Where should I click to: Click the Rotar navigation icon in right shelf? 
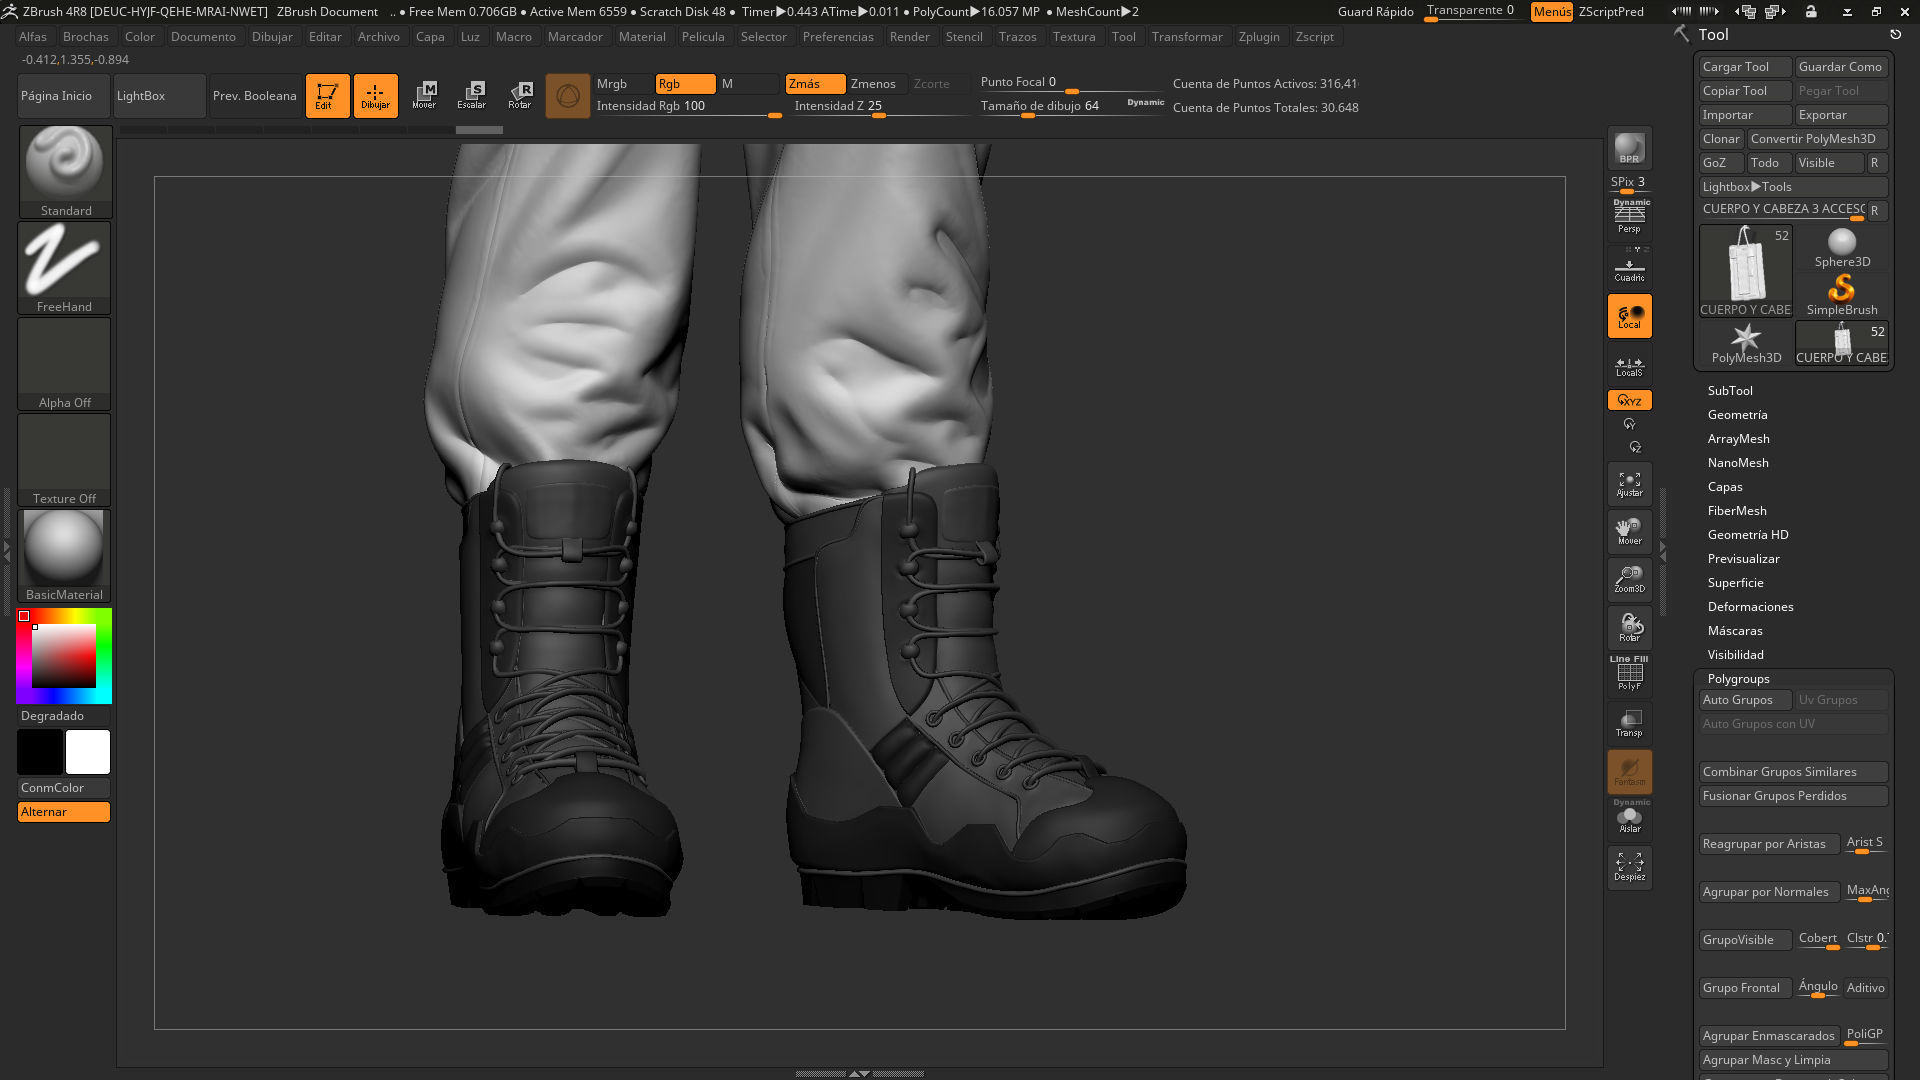tap(1629, 628)
